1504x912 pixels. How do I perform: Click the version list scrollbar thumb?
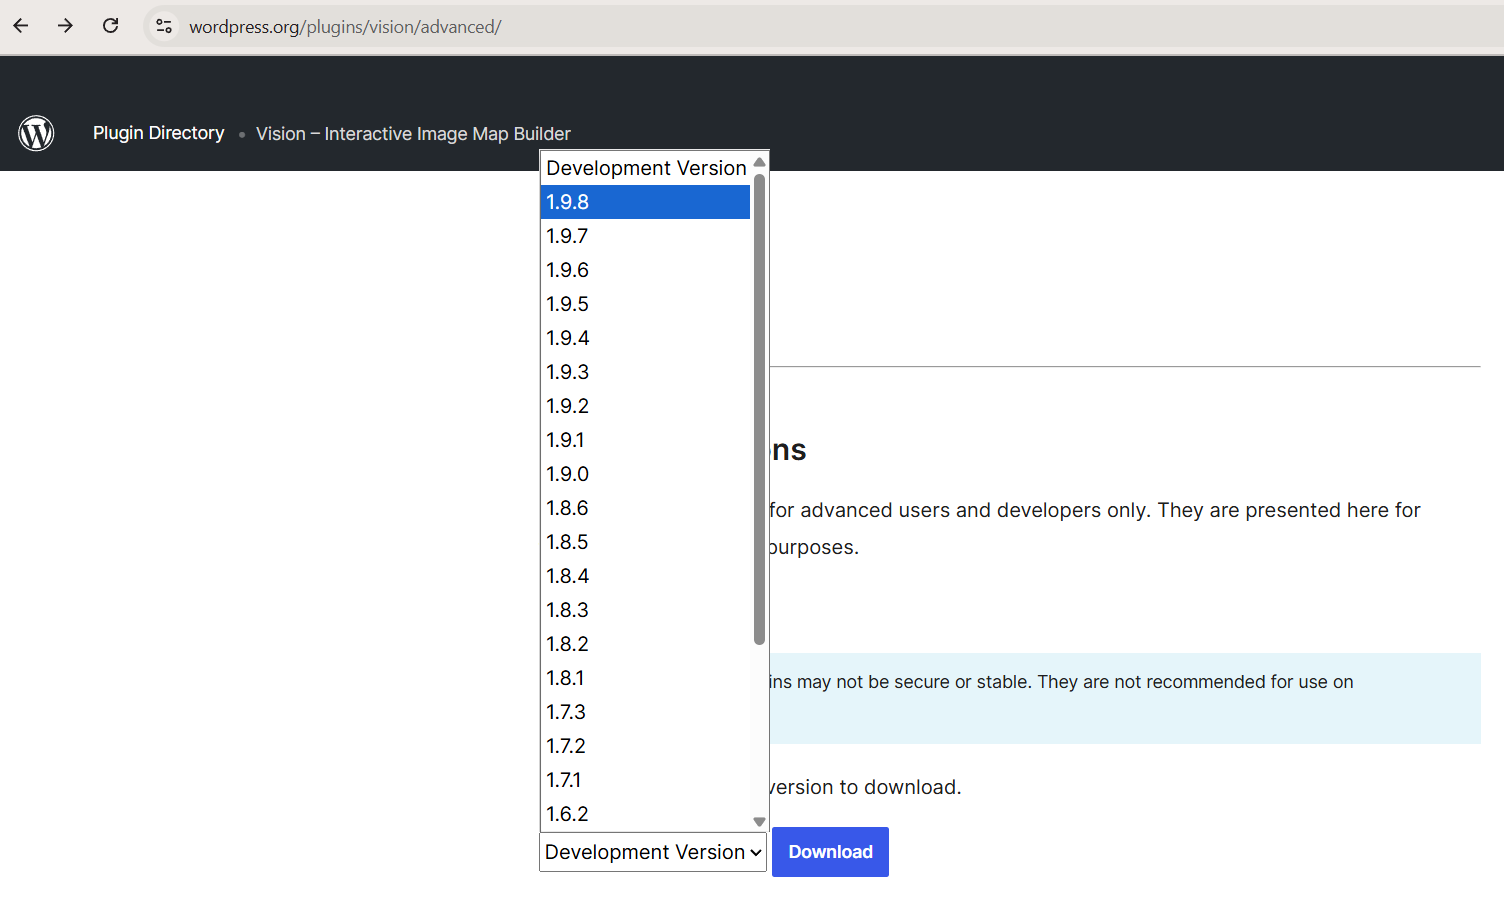(759, 409)
